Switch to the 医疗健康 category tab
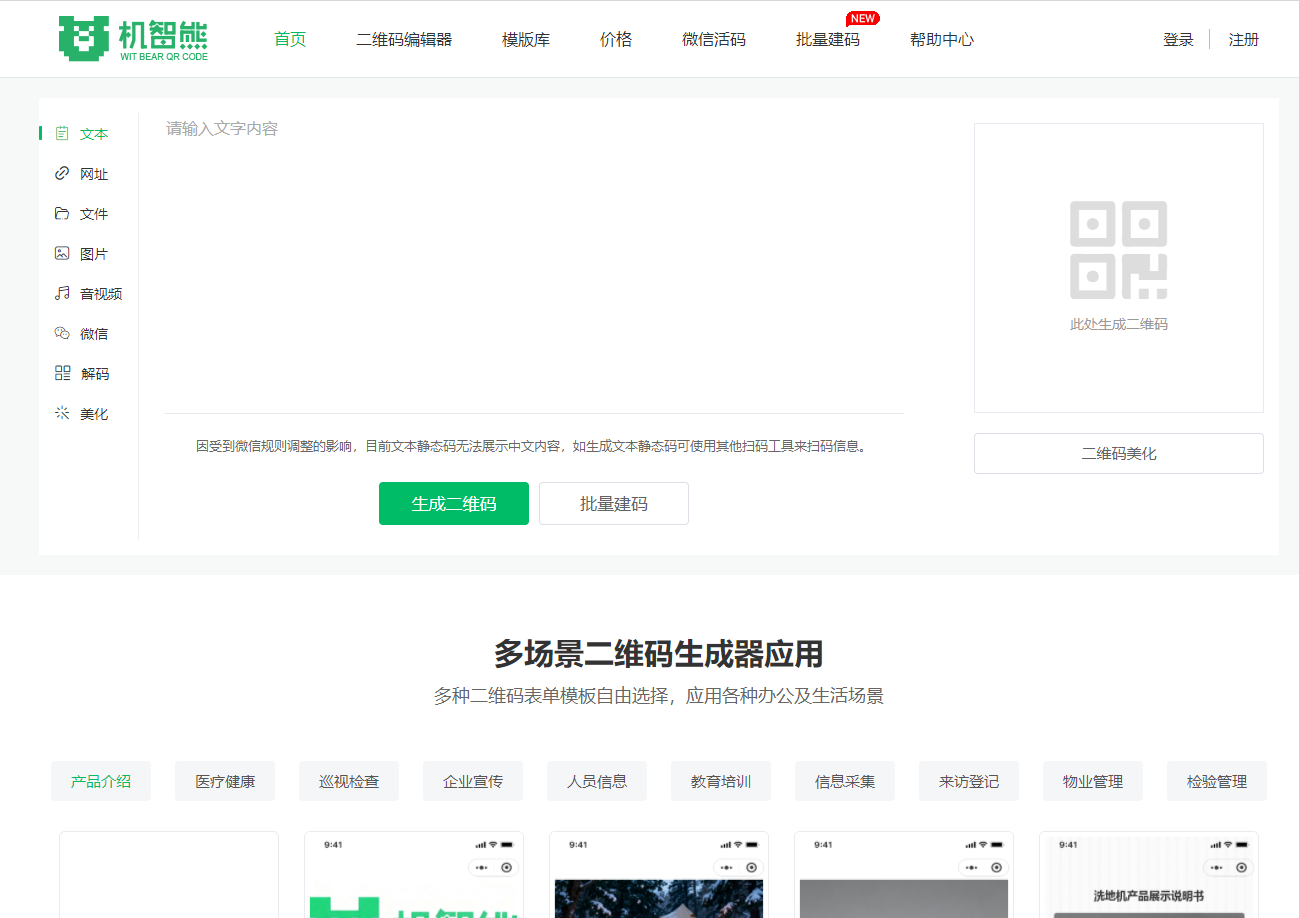This screenshot has height=918, width=1299. pos(225,781)
